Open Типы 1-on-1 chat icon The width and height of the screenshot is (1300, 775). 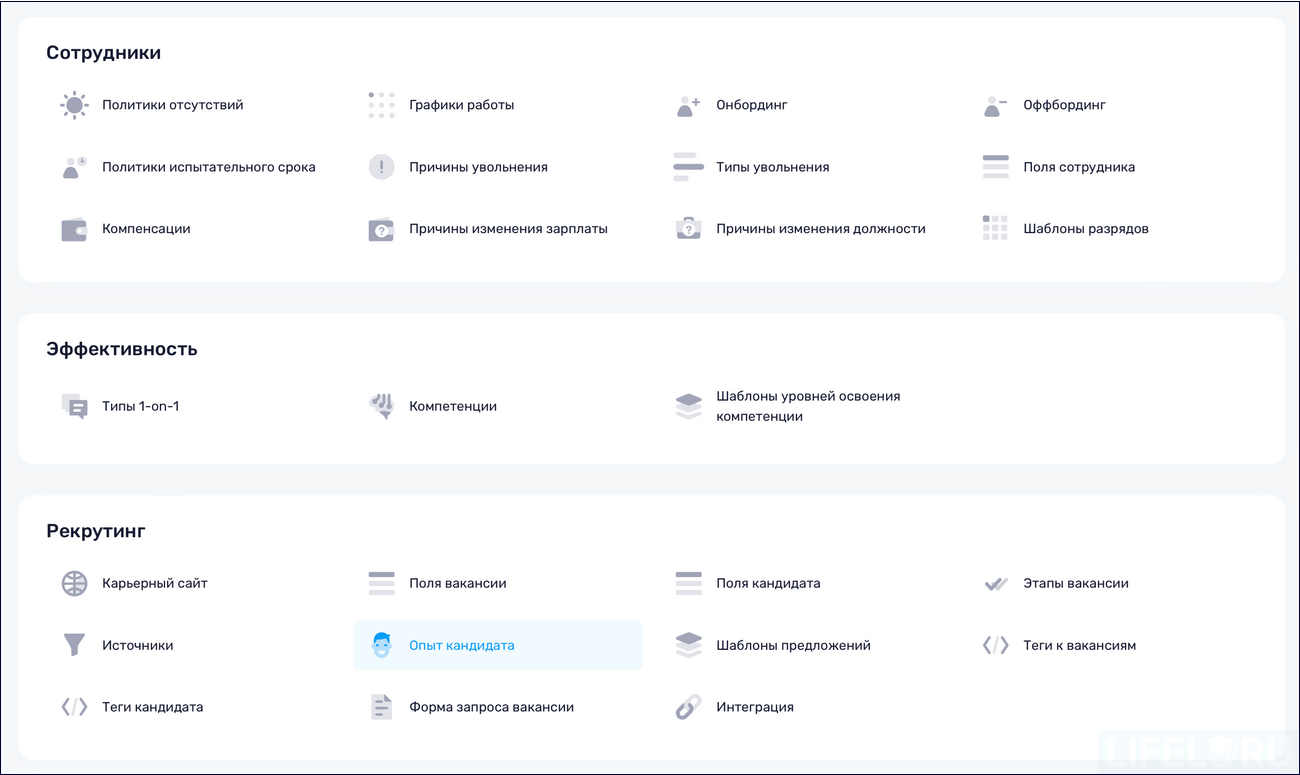(x=73, y=406)
